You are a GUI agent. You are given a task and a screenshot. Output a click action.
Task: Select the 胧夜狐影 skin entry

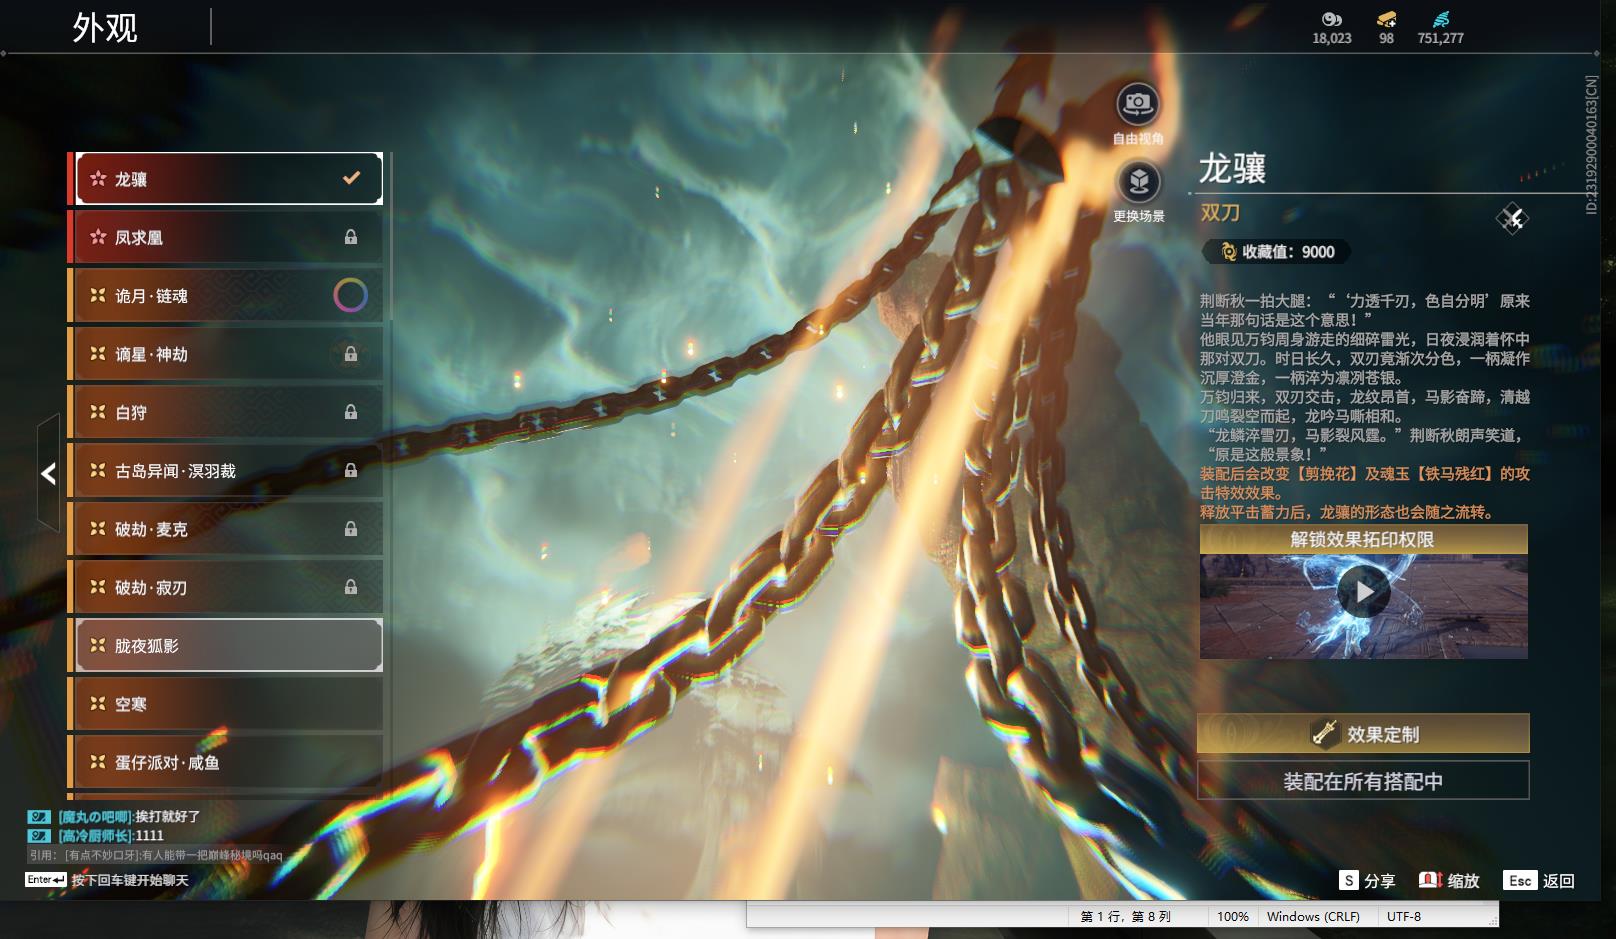coord(227,646)
